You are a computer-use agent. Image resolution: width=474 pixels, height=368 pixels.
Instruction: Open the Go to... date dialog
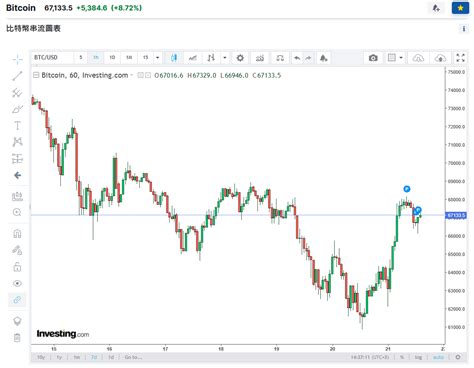click(x=133, y=357)
